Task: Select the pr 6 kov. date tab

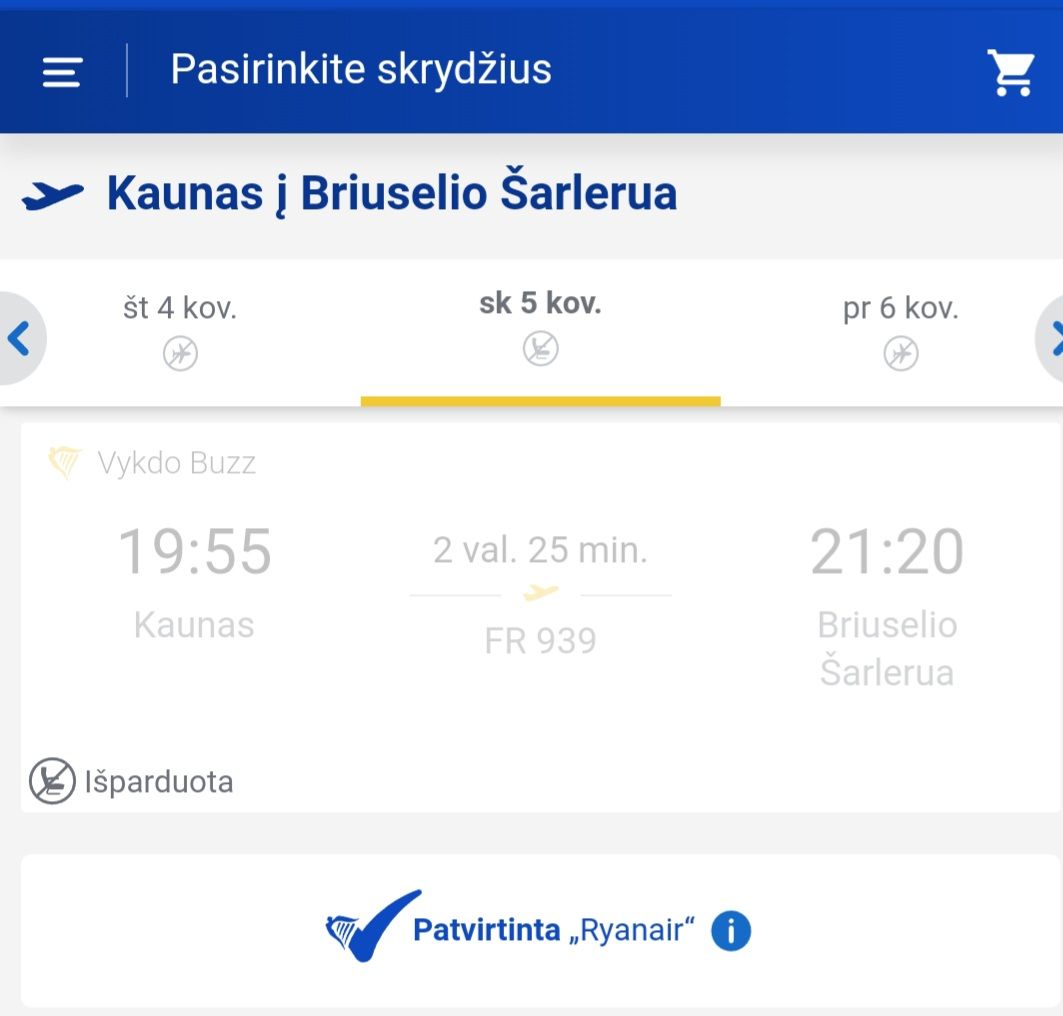Action: tap(900, 308)
